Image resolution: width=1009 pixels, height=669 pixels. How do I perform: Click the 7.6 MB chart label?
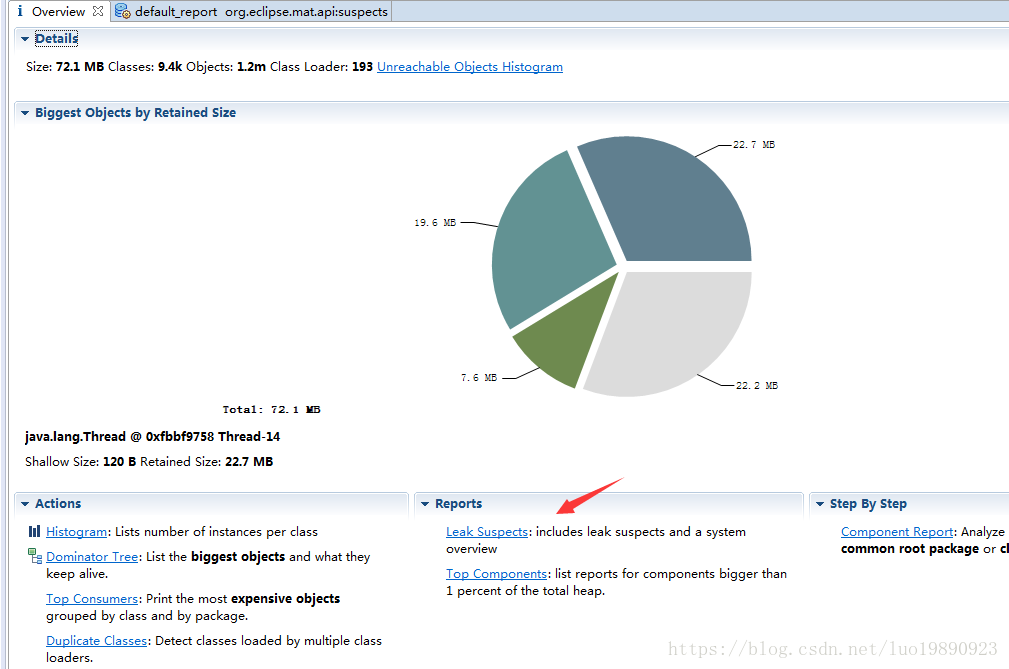479,378
